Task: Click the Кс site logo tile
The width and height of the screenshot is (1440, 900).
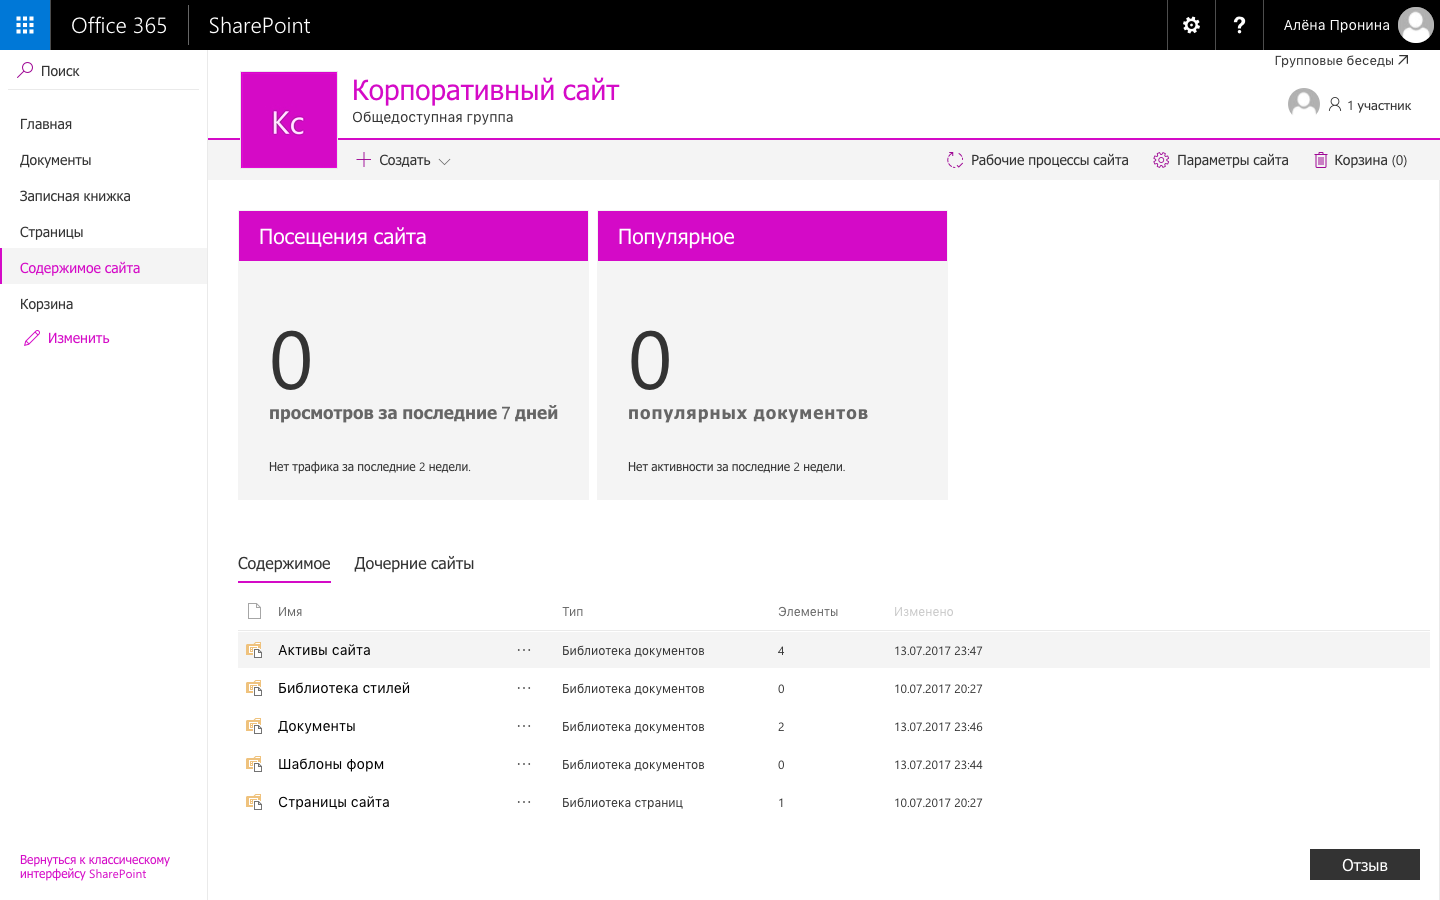Action: 288,119
